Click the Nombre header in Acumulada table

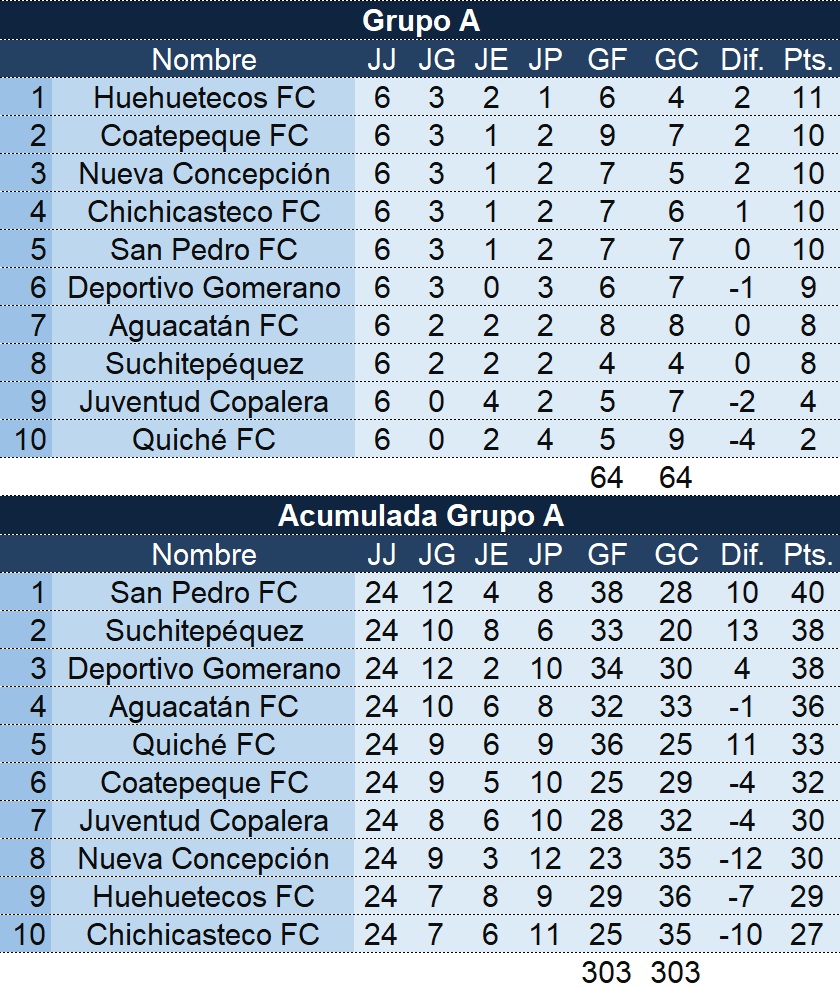tap(204, 555)
